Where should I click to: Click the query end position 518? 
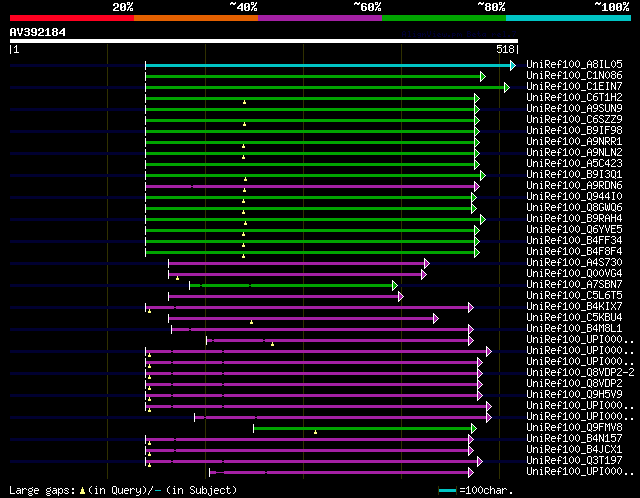point(505,49)
